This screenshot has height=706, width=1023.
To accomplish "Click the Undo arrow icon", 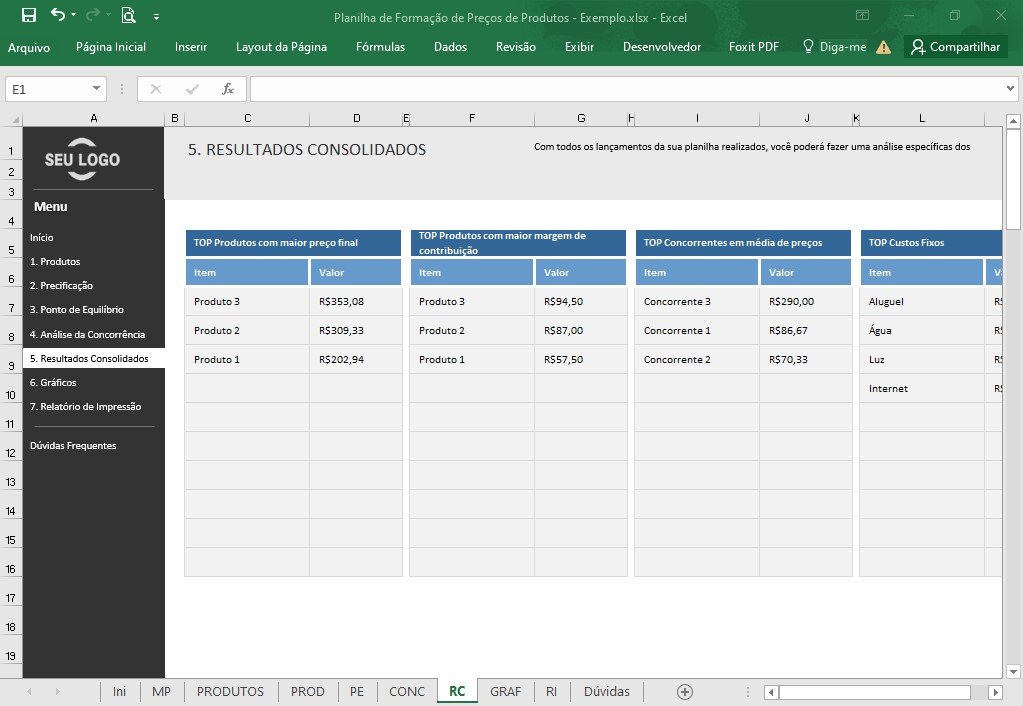I will (x=58, y=14).
